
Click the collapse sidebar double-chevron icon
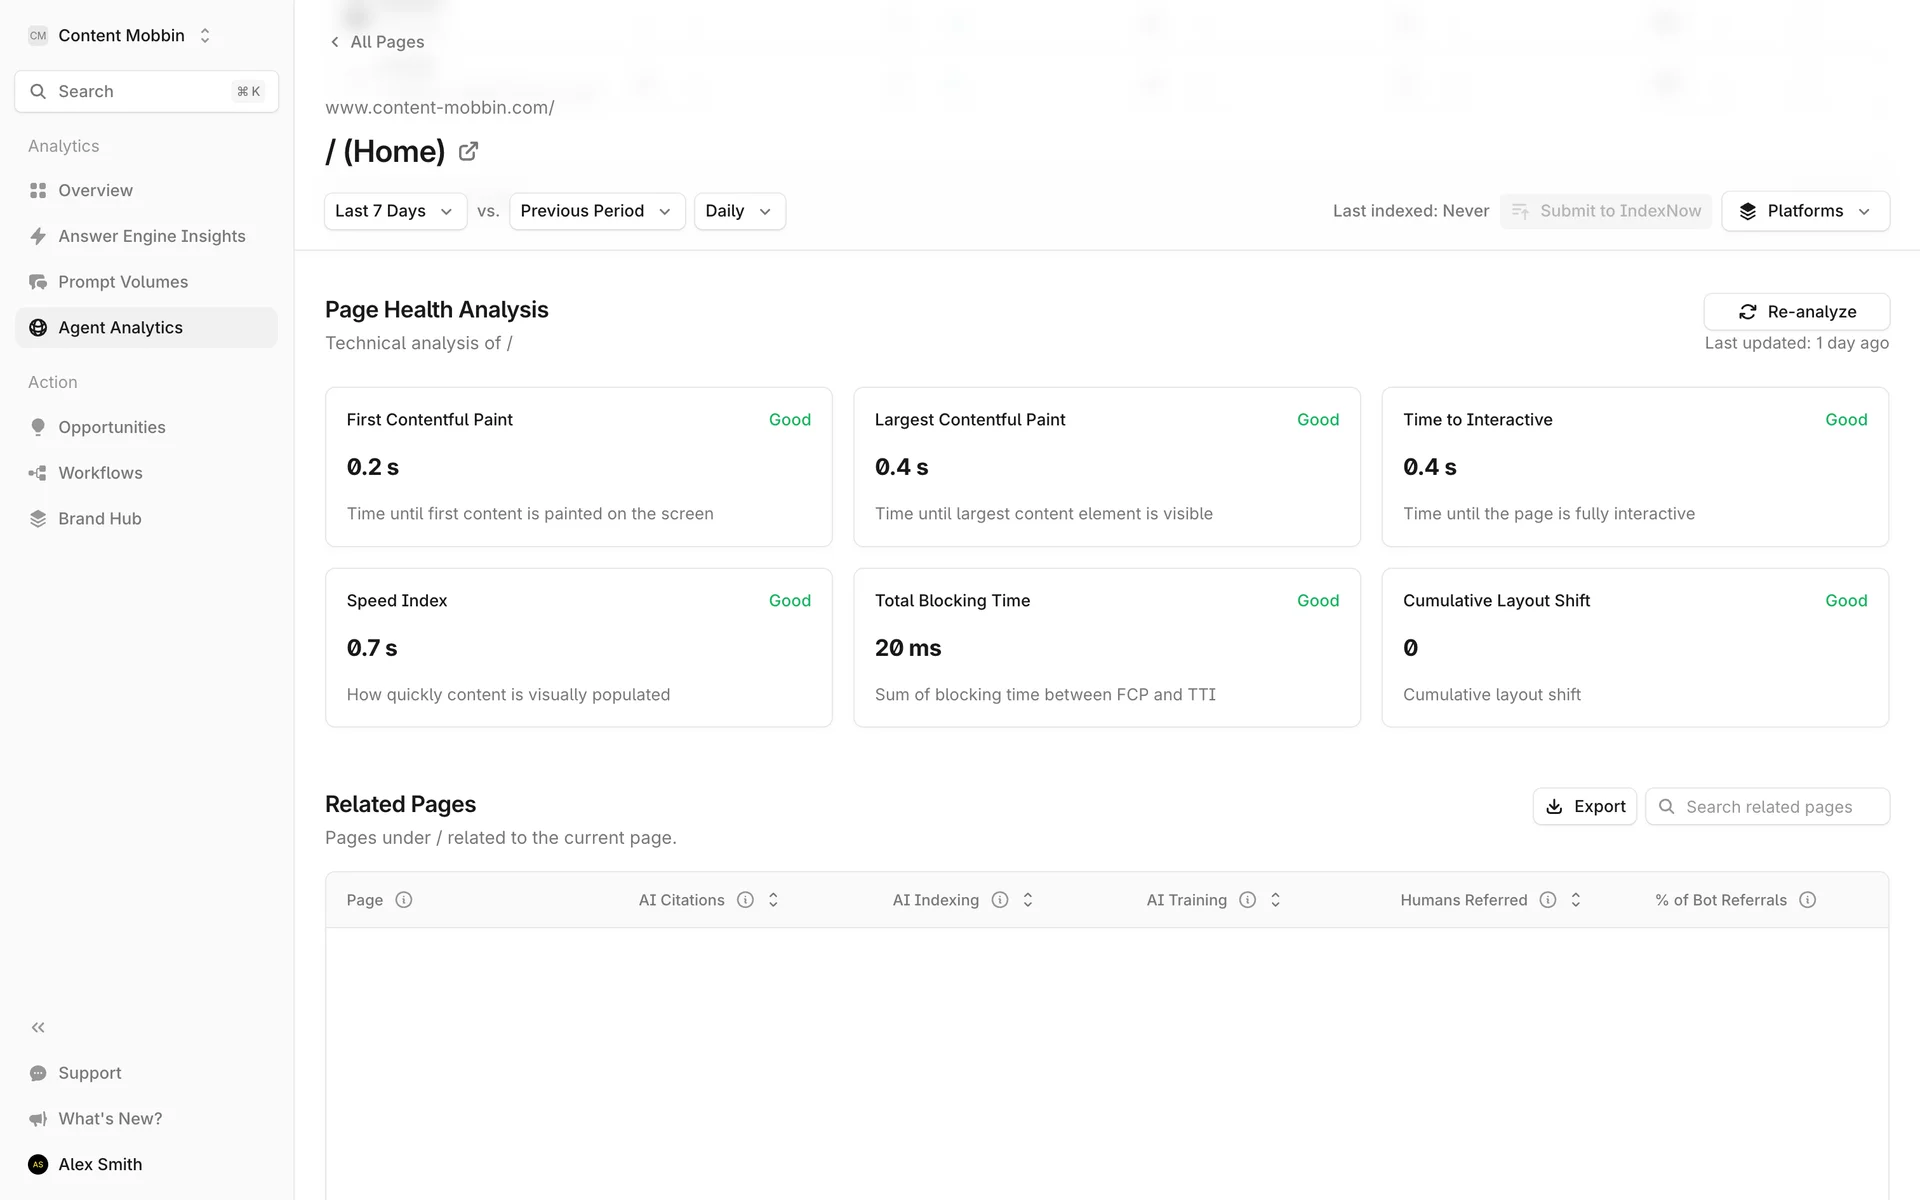(x=38, y=1027)
